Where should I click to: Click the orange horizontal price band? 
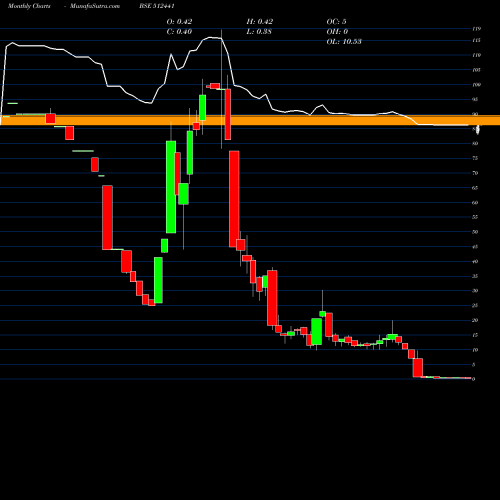pyautogui.click(x=250, y=120)
